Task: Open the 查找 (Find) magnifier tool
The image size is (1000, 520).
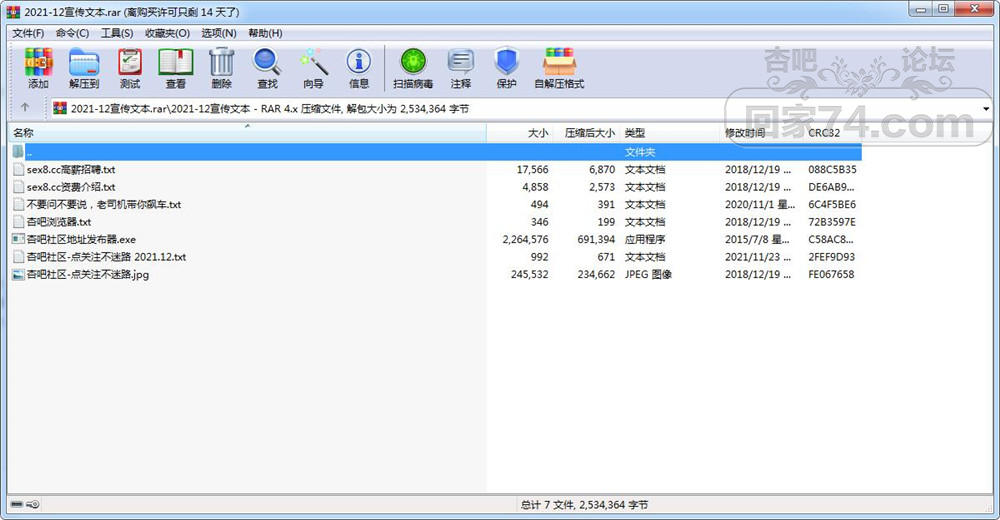Action: coord(267,68)
